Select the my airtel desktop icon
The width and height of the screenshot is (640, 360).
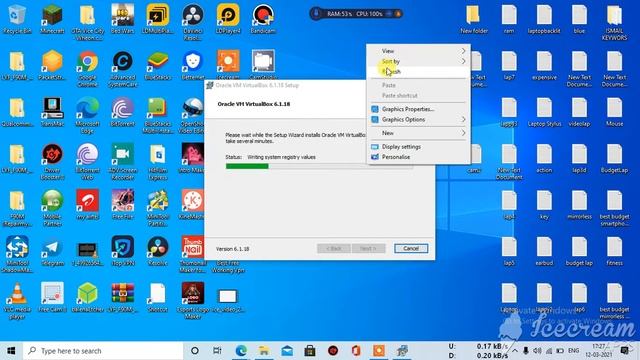(87, 205)
